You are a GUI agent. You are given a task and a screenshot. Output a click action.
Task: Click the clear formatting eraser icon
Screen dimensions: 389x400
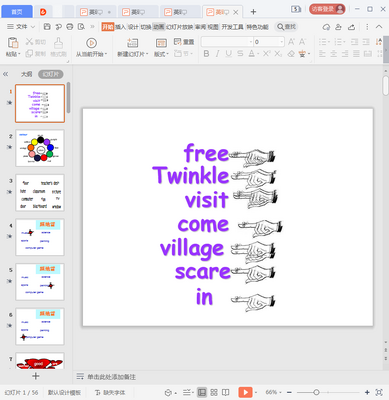(291, 53)
